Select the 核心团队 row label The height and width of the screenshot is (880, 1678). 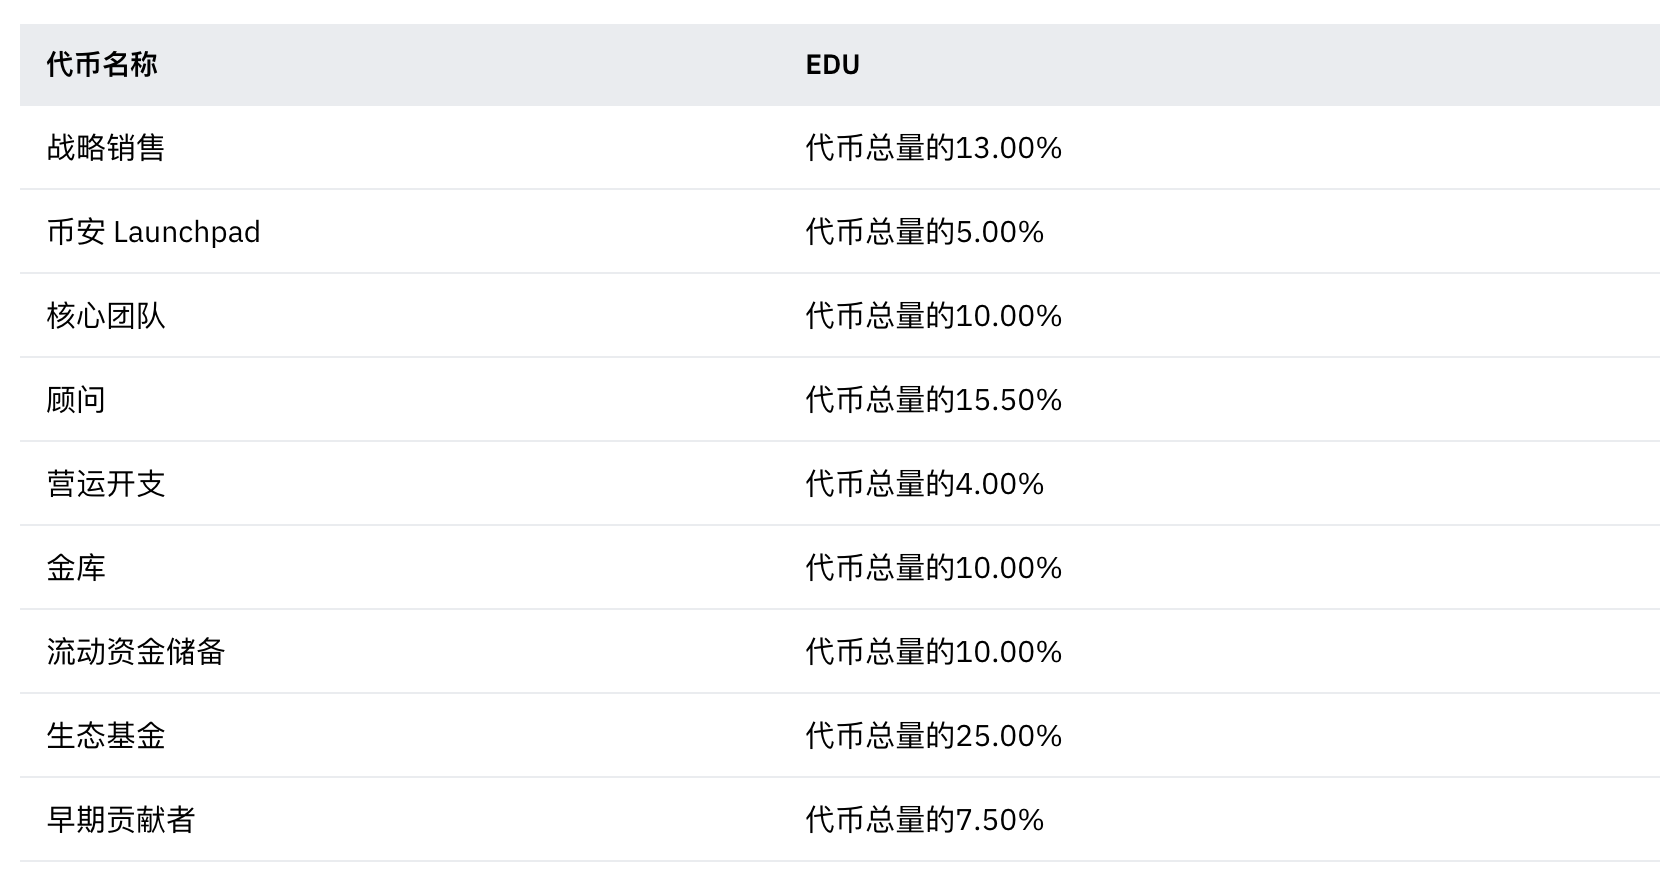click(x=106, y=316)
